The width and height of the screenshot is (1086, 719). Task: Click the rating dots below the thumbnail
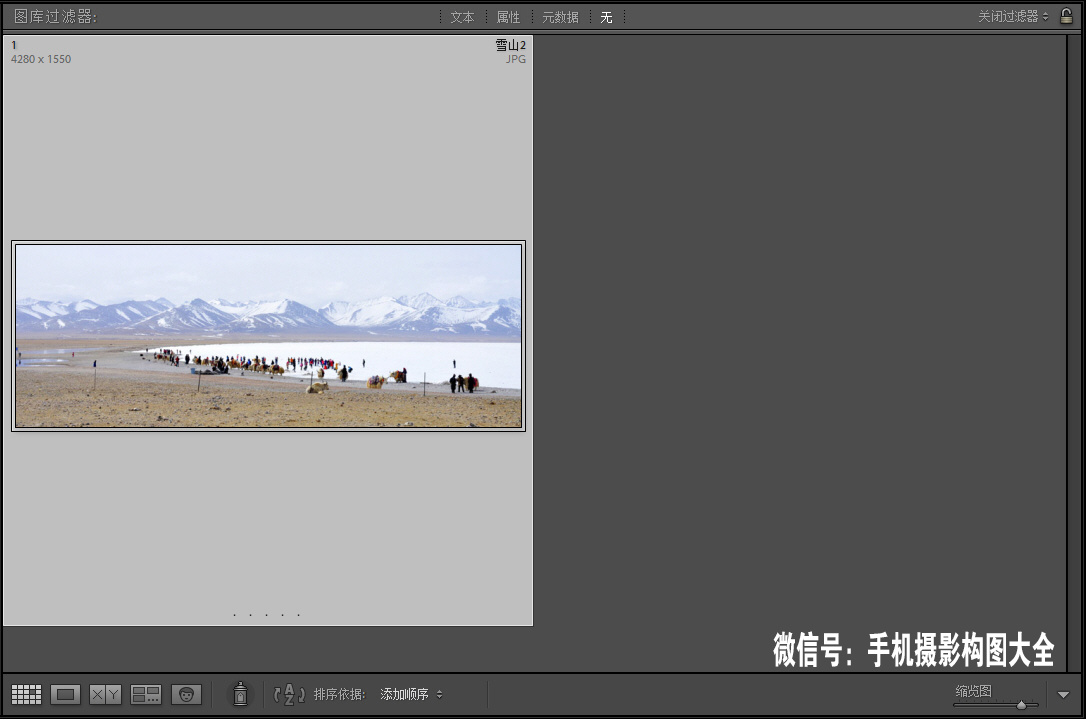267,614
